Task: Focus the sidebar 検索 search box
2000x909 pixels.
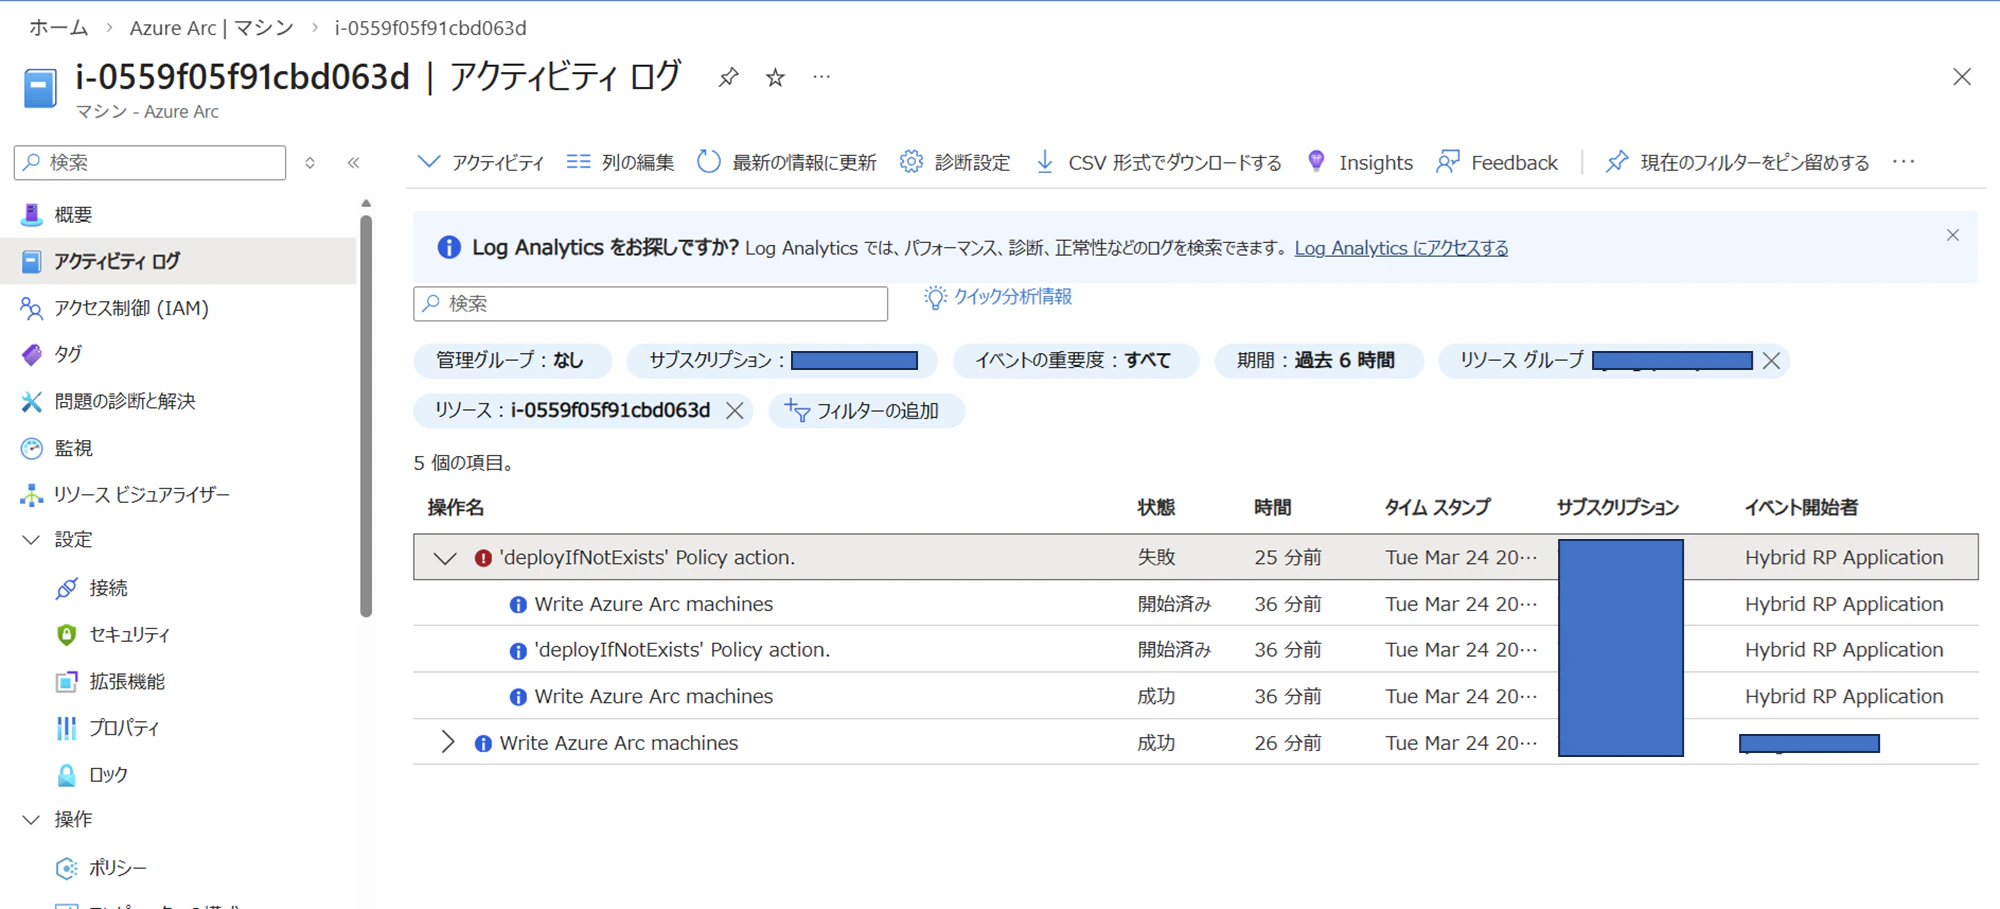Action: pyautogui.click(x=150, y=162)
